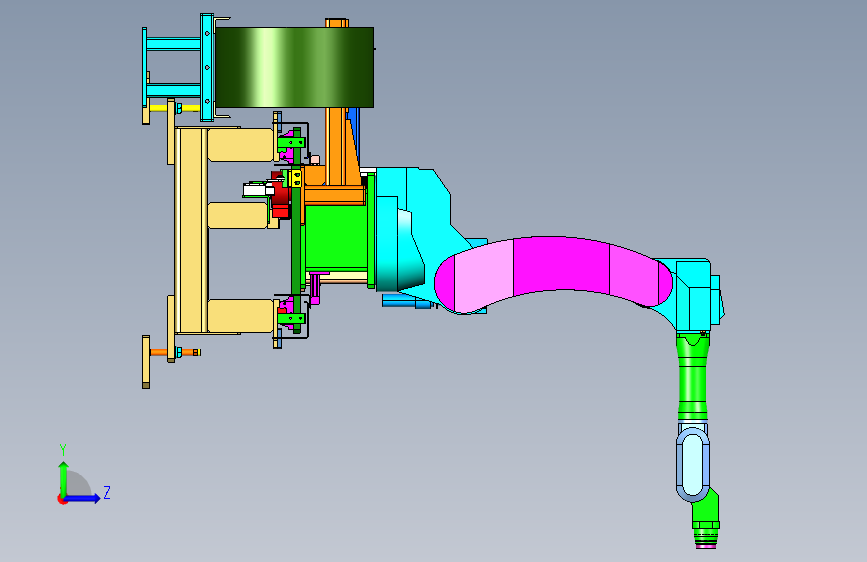
Task: Select the light blue oval link near the tool
Action: tap(692, 464)
